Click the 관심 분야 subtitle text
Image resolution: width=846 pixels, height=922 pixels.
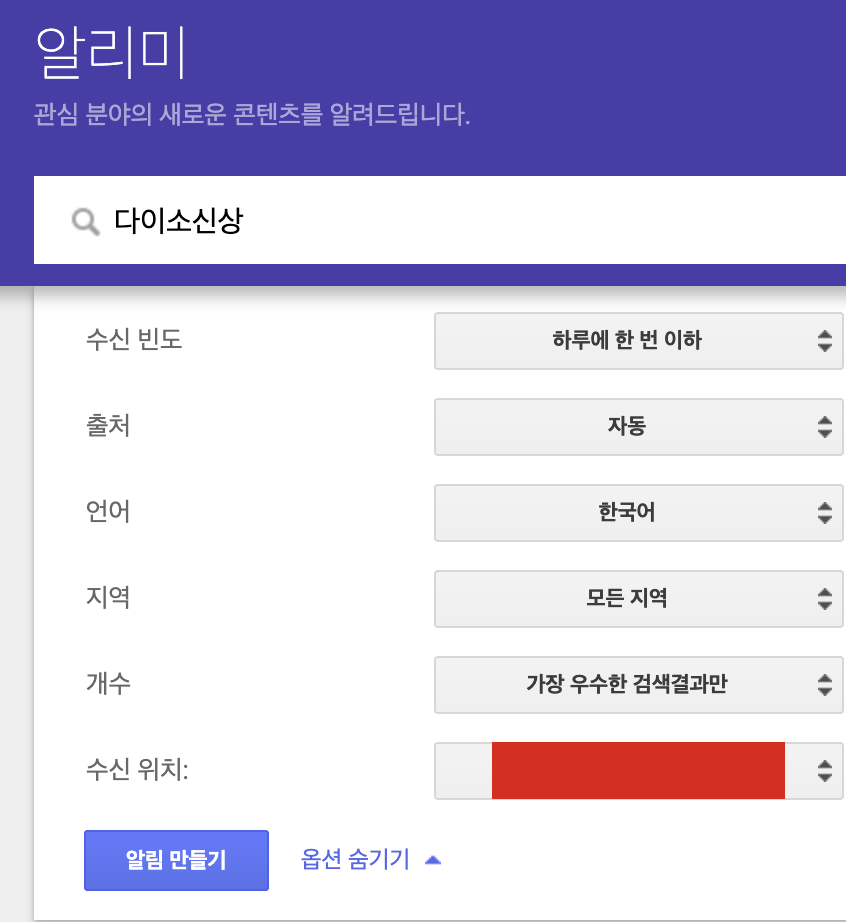251,114
